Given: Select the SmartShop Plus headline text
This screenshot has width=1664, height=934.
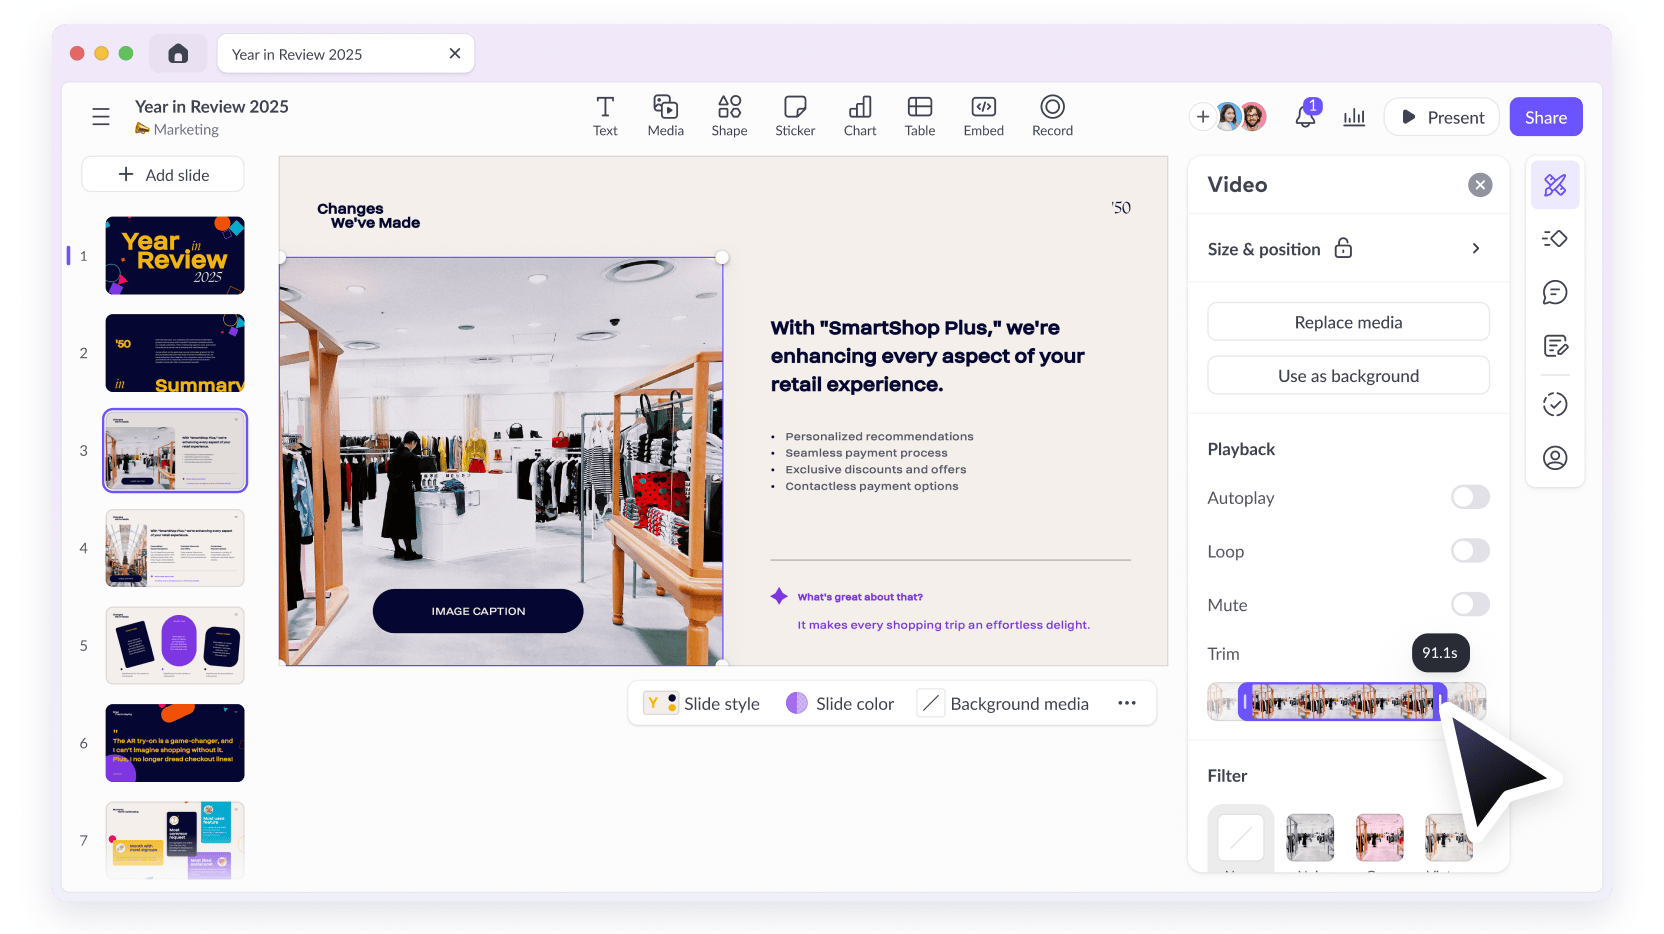Looking at the screenshot, I should click(x=927, y=356).
